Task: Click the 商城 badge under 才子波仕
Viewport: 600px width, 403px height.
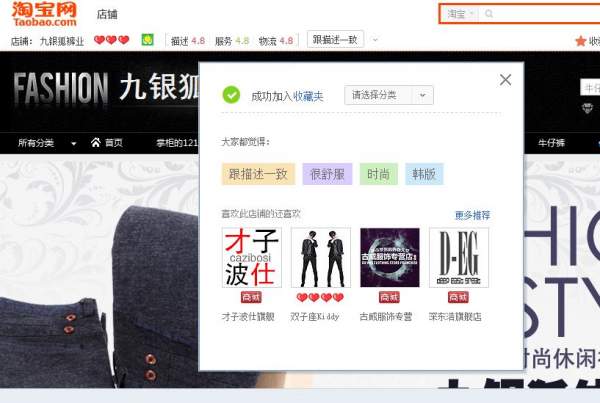Action: tap(251, 297)
